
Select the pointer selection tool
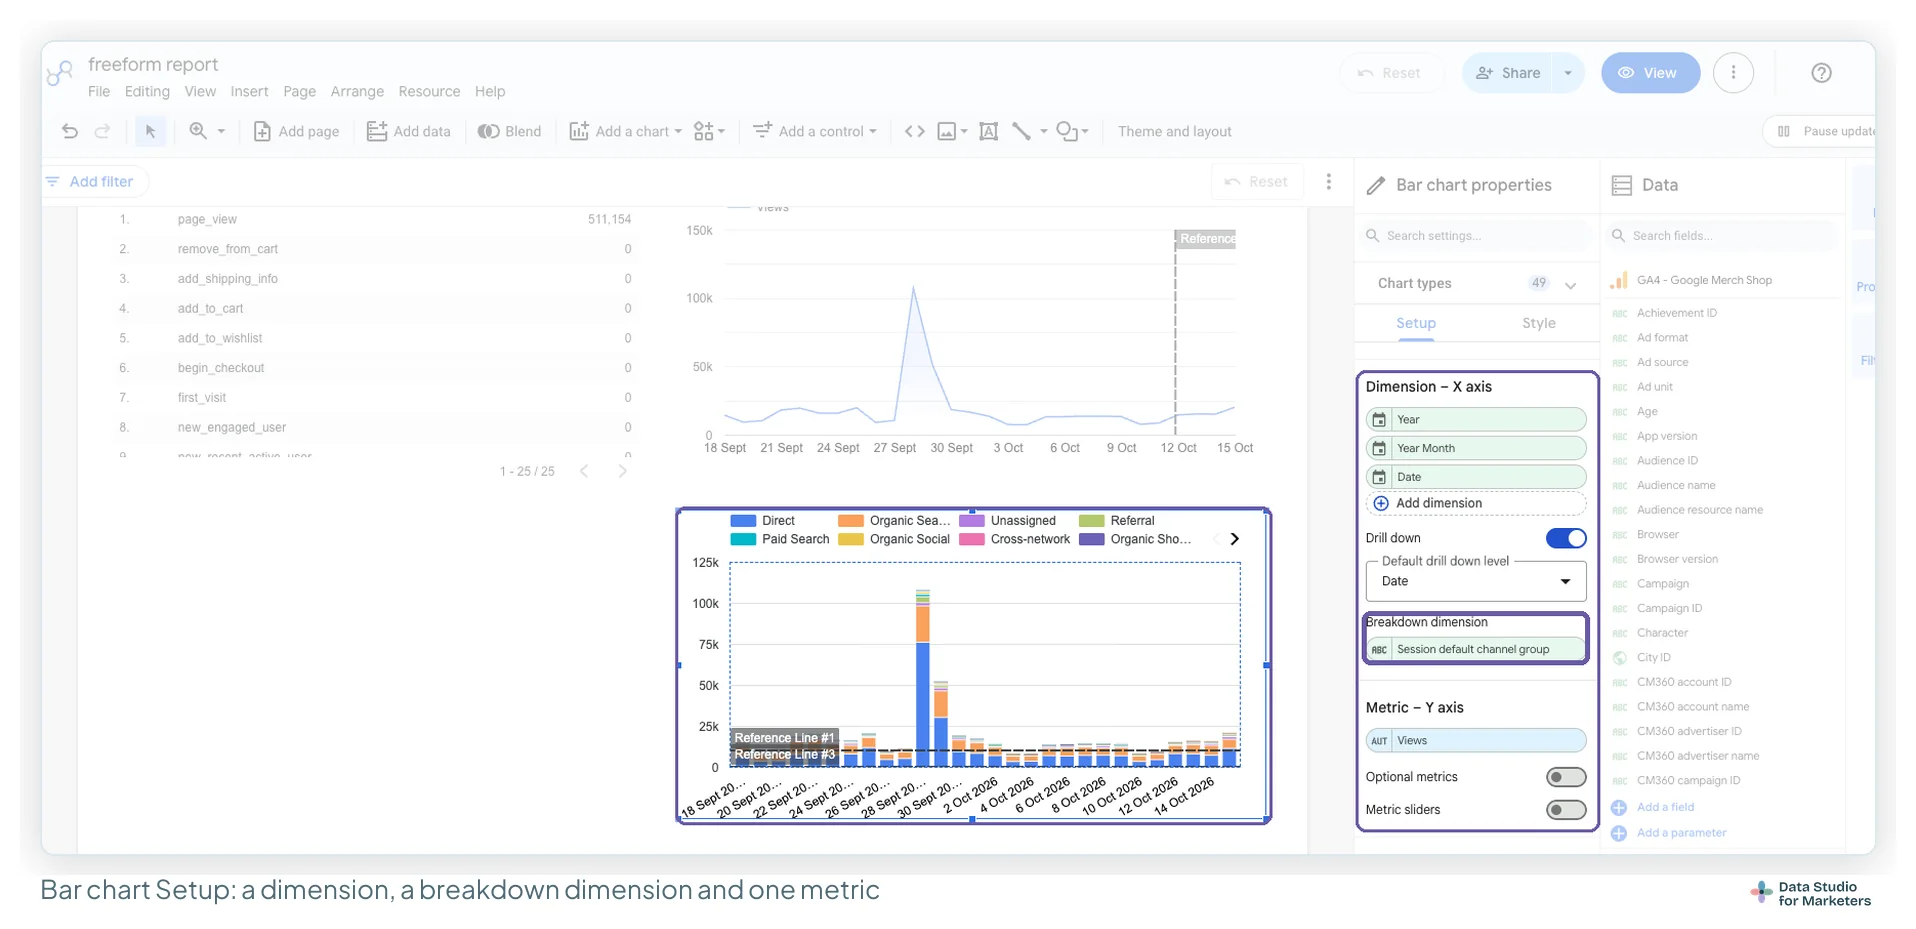[150, 131]
